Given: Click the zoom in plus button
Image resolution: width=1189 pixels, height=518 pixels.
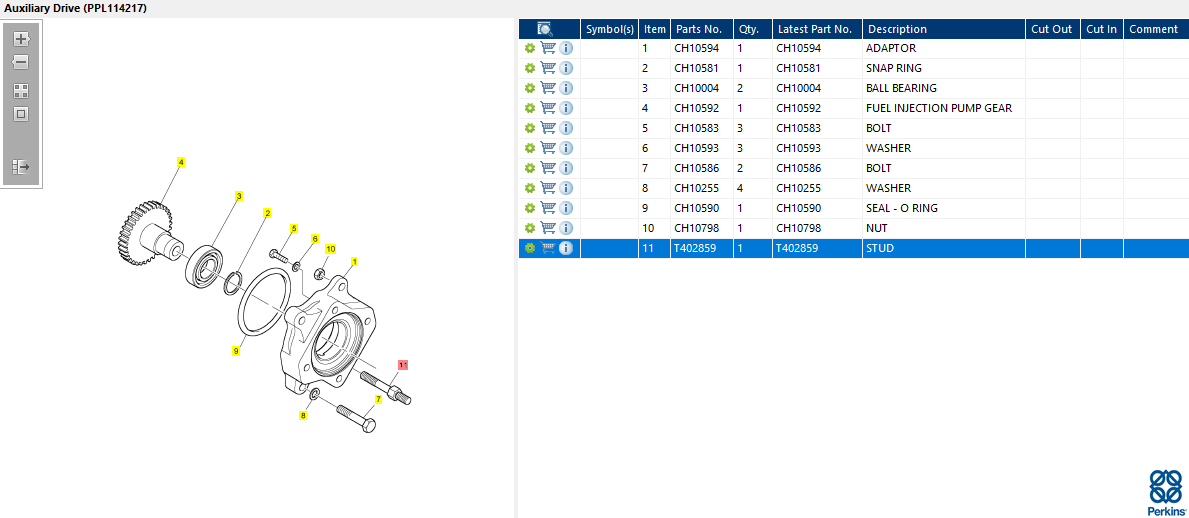Looking at the screenshot, I should point(21,39).
